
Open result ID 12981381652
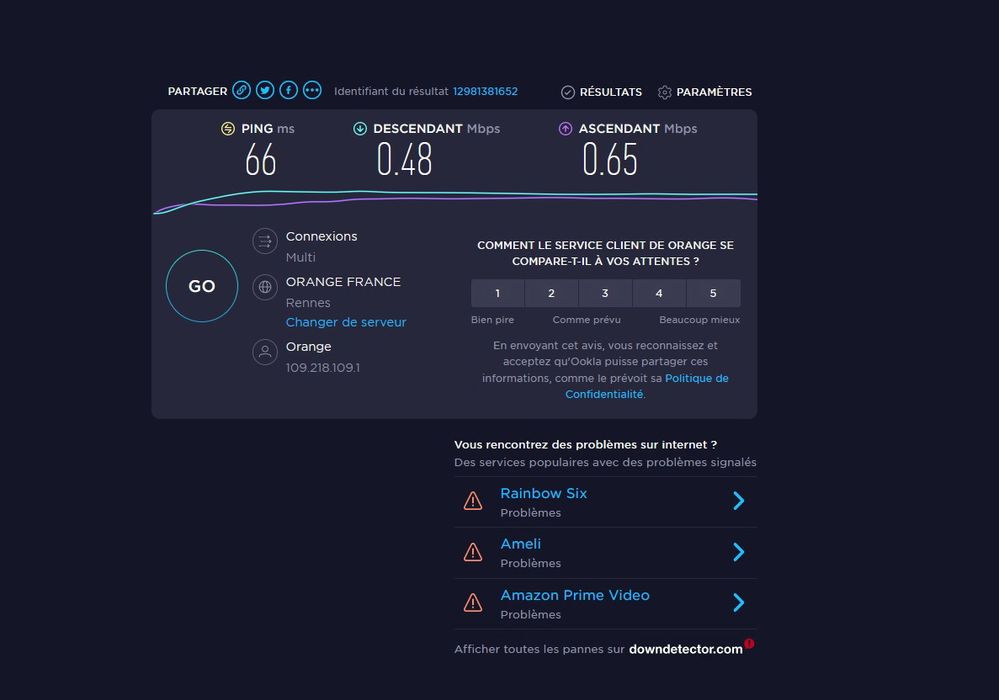[x=485, y=91]
